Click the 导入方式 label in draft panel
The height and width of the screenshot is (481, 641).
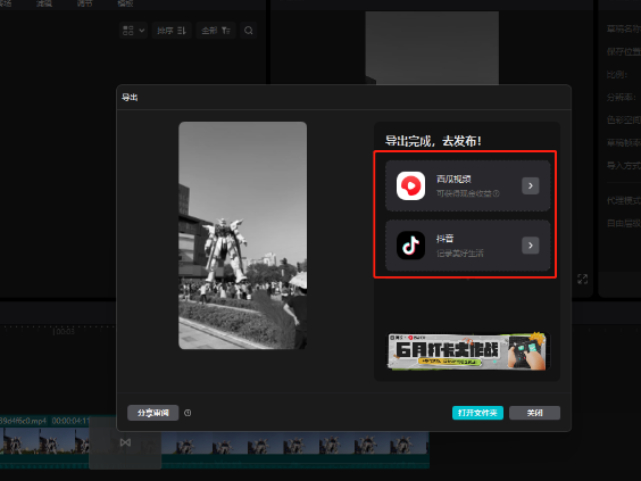tap(624, 166)
